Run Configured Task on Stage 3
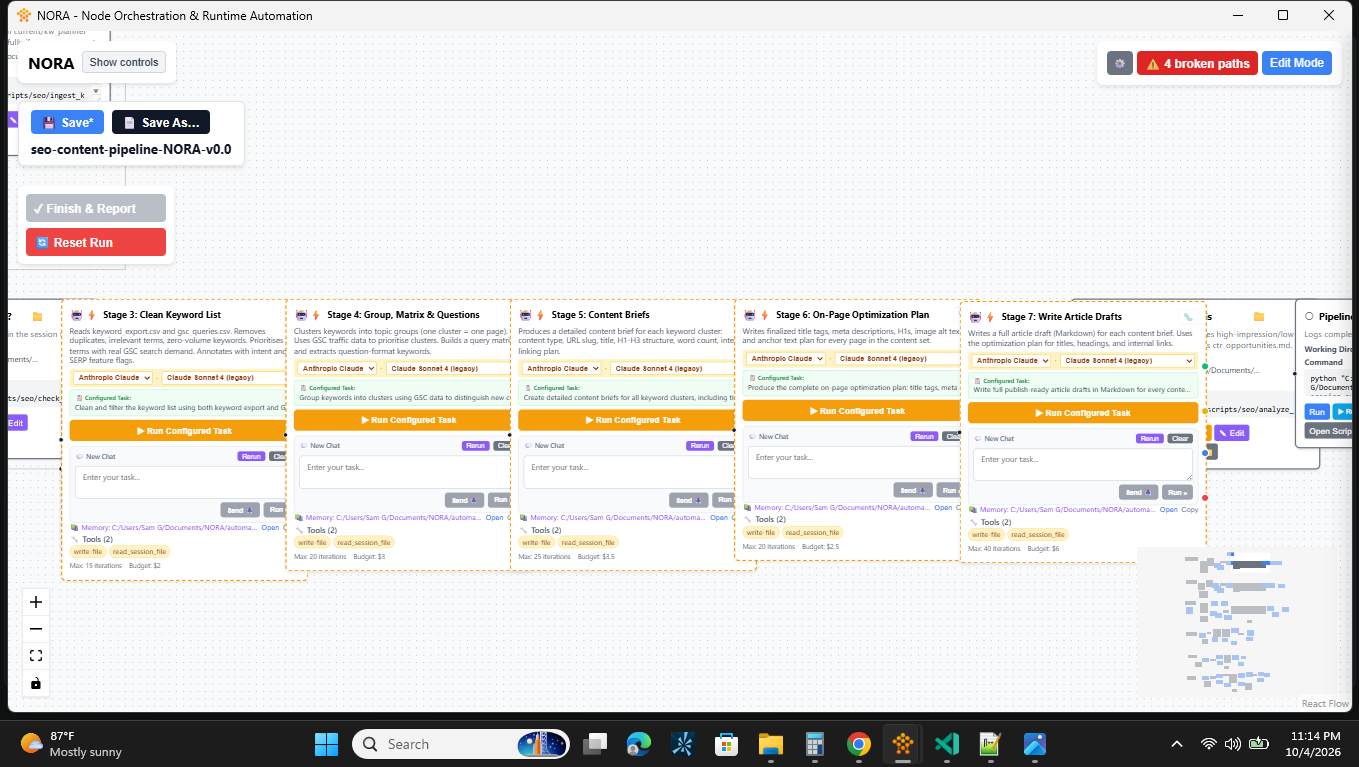Image resolution: width=1359 pixels, height=767 pixels. click(179, 431)
